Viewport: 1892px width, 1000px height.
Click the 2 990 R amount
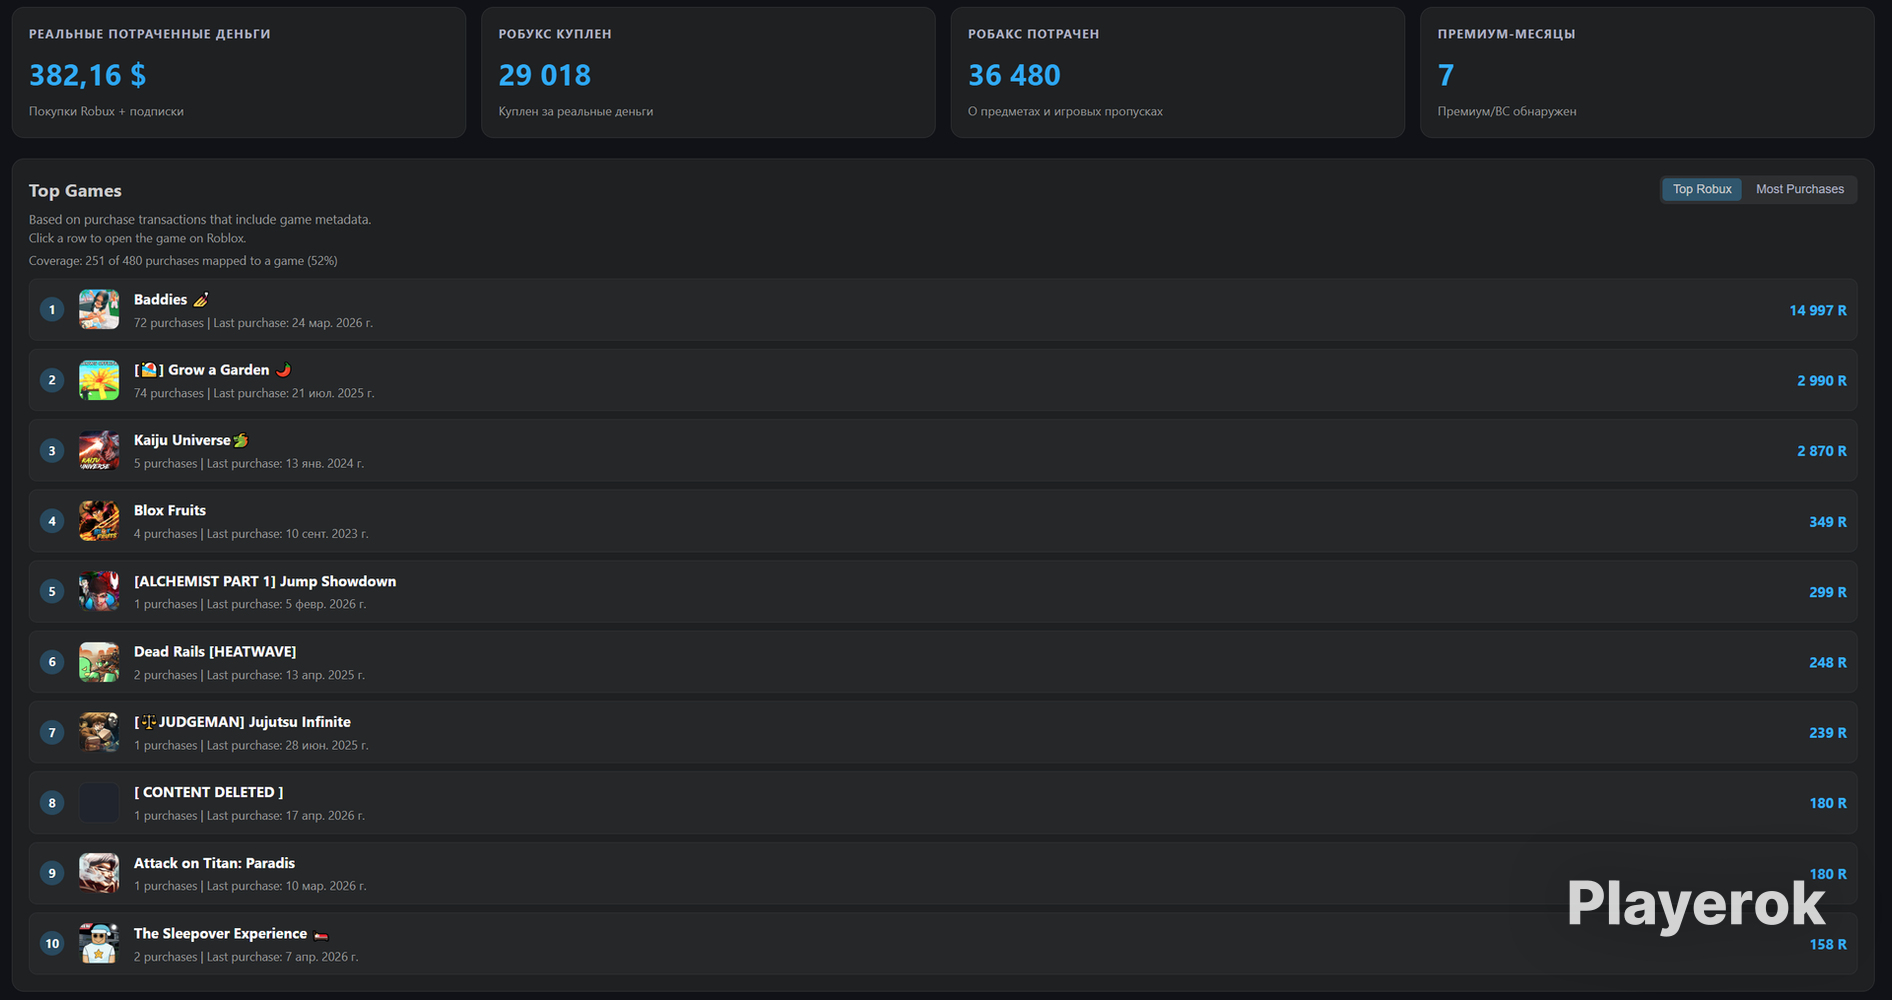click(1822, 380)
